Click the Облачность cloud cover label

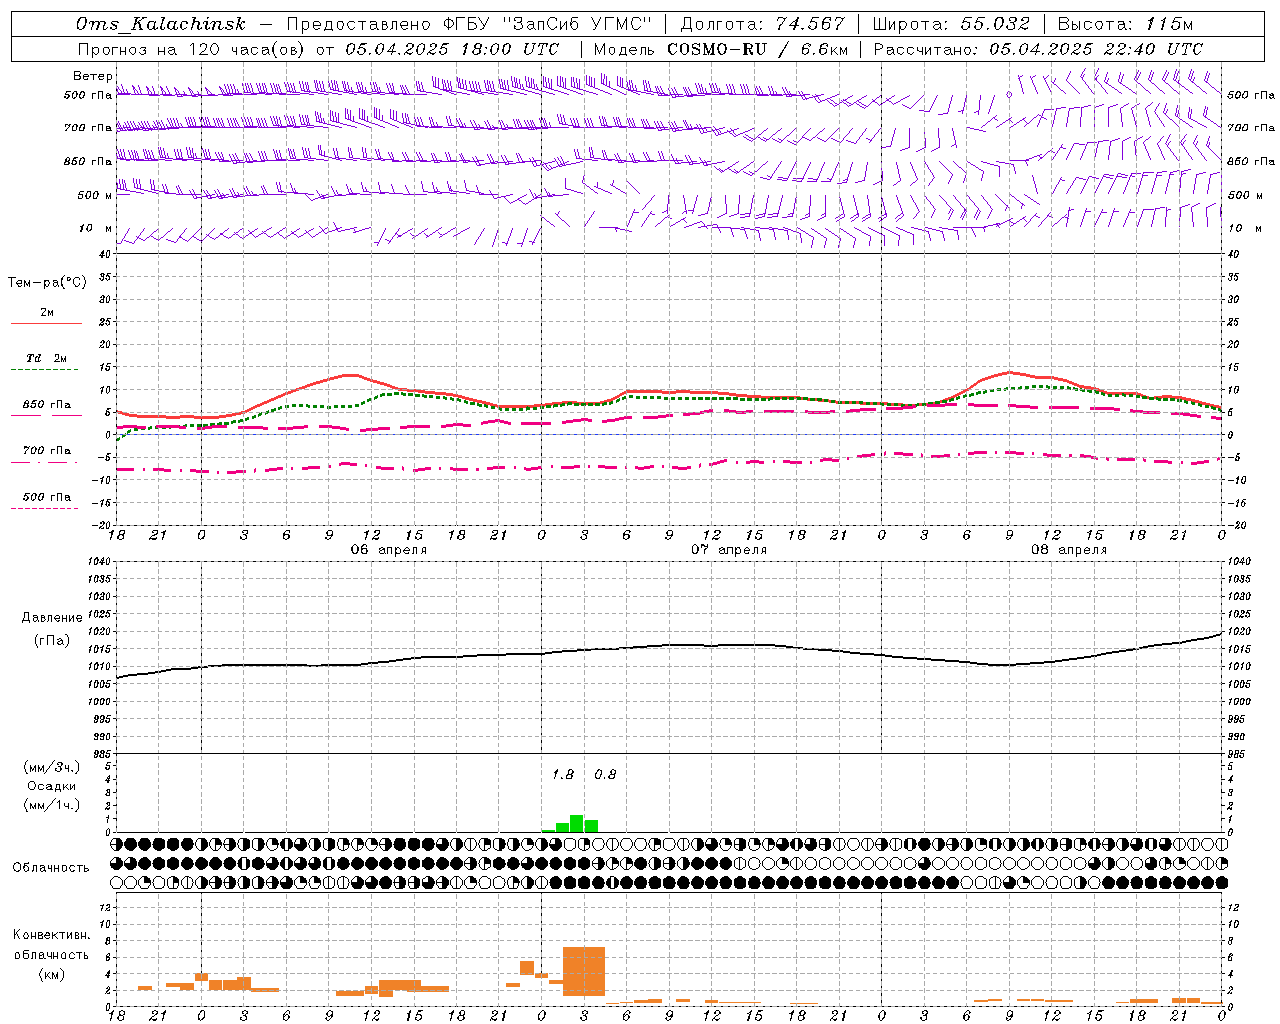(x=51, y=868)
